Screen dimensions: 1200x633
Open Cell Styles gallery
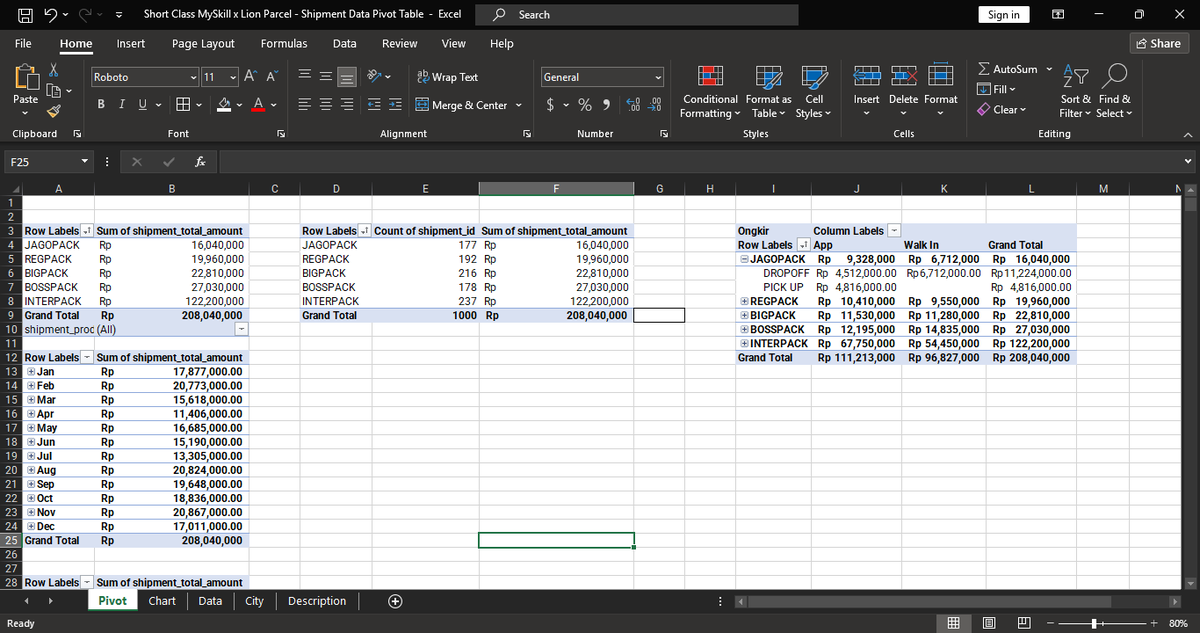(x=814, y=92)
